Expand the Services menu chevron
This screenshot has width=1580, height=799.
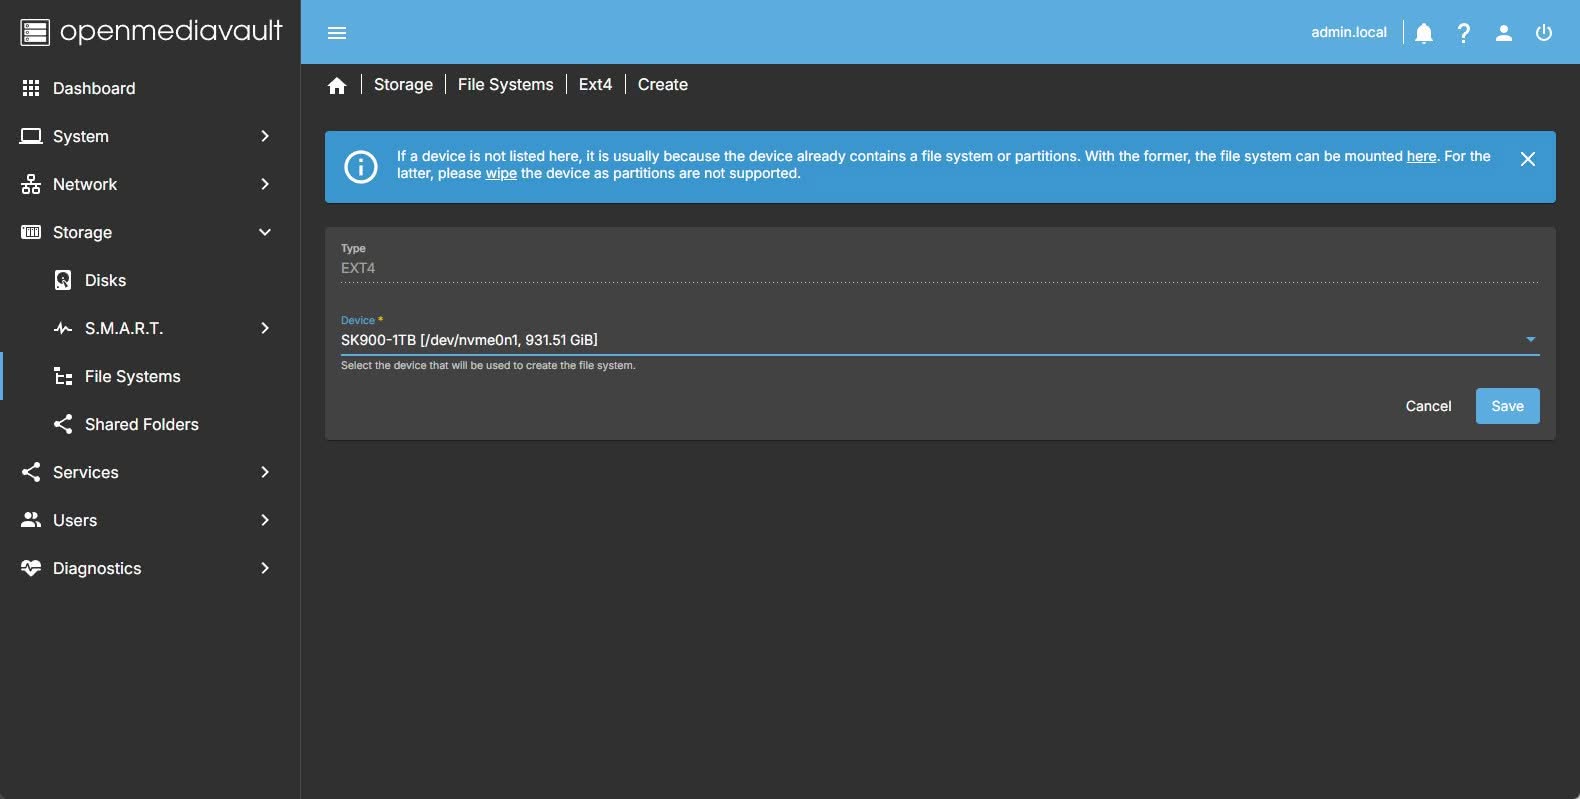click(265, 472)
